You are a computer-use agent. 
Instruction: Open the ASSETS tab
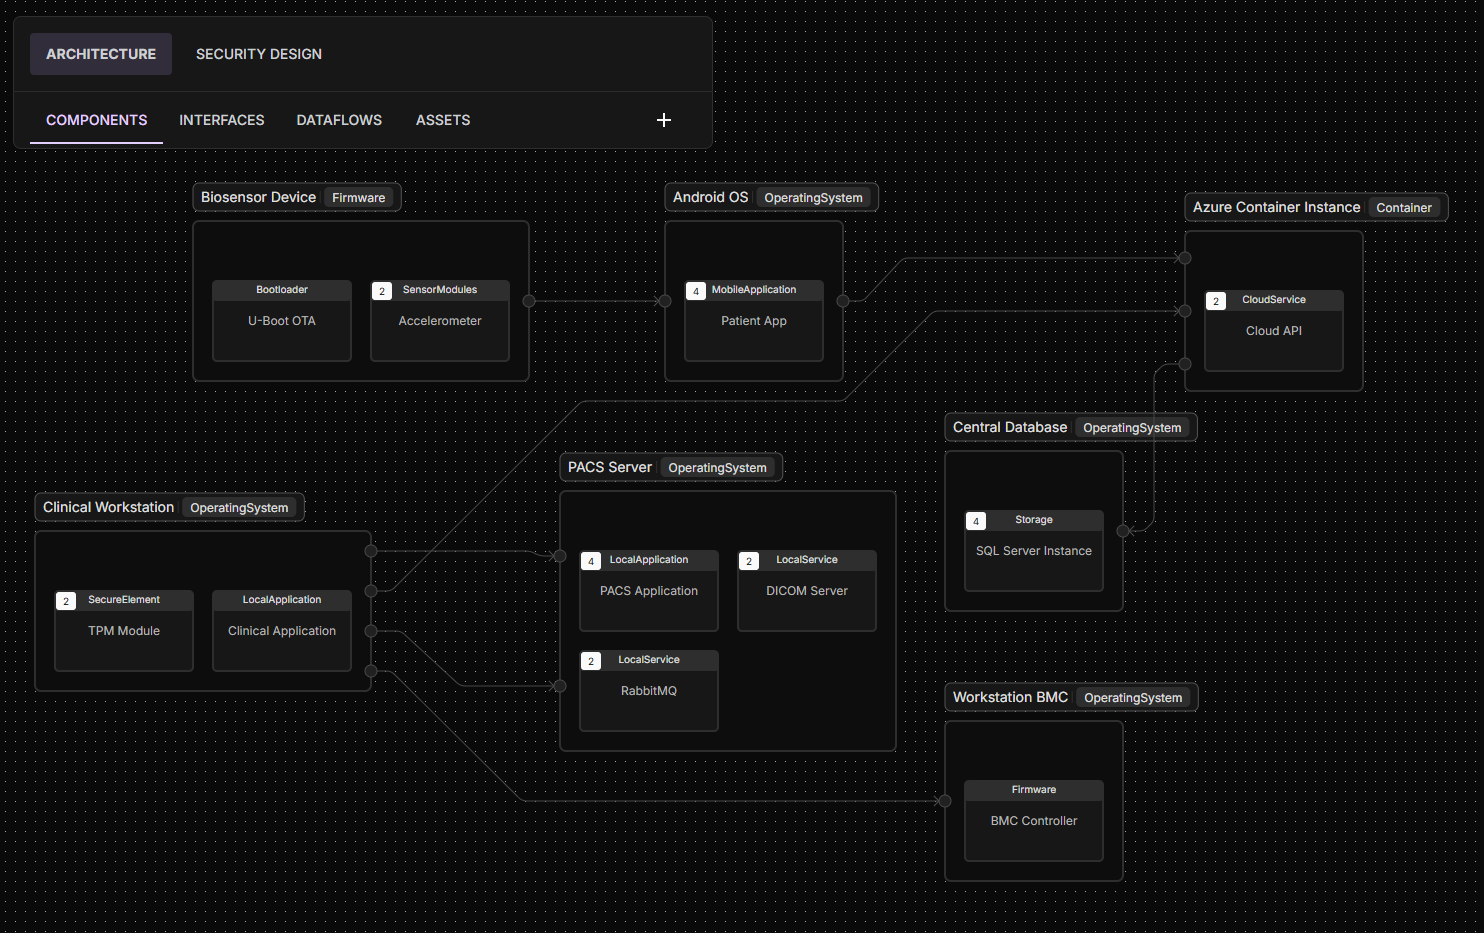(443, 120)
